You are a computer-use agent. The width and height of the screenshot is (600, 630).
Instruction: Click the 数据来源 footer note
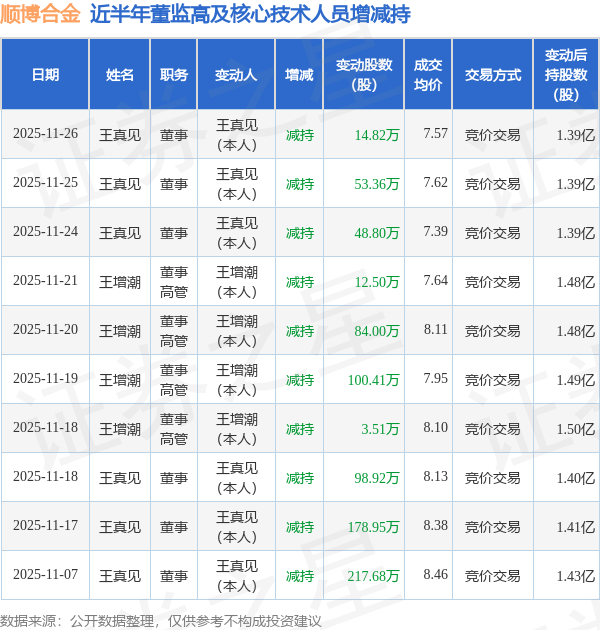160,621
